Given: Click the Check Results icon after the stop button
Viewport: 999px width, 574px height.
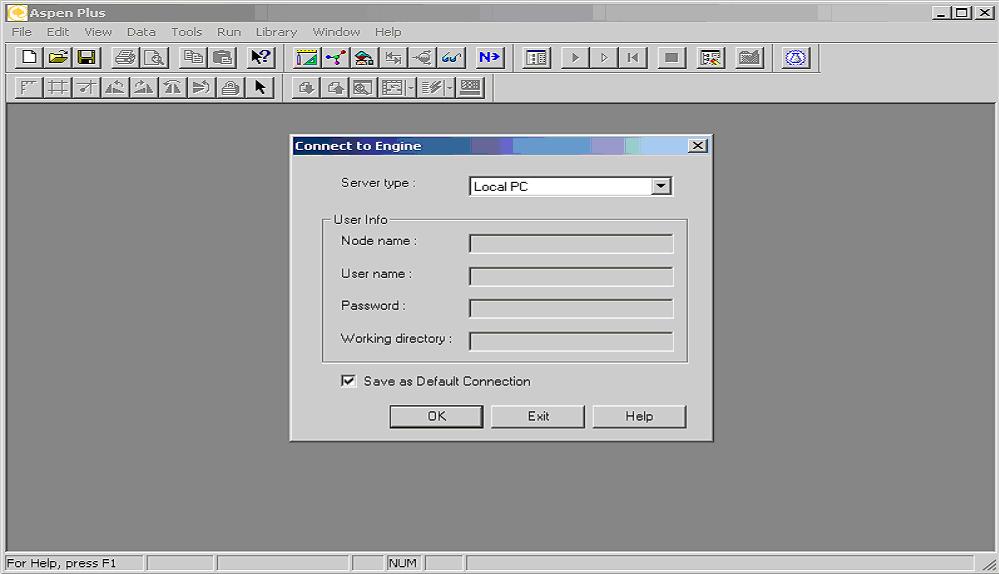Looking at the screenshot, I should (x=710, y=58).
